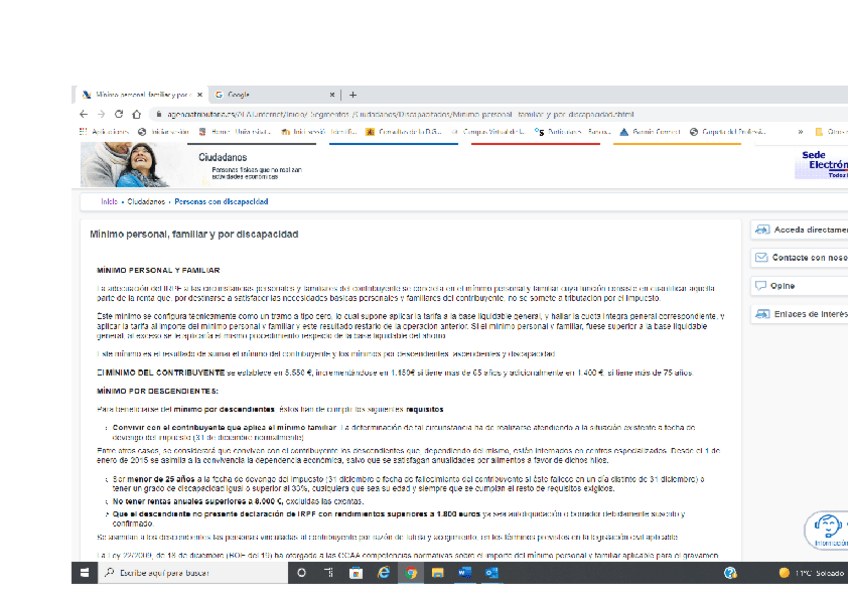Open the Acceda directamente side panel
This screenshot has height=599, width=848.
(x=801, y=230)
